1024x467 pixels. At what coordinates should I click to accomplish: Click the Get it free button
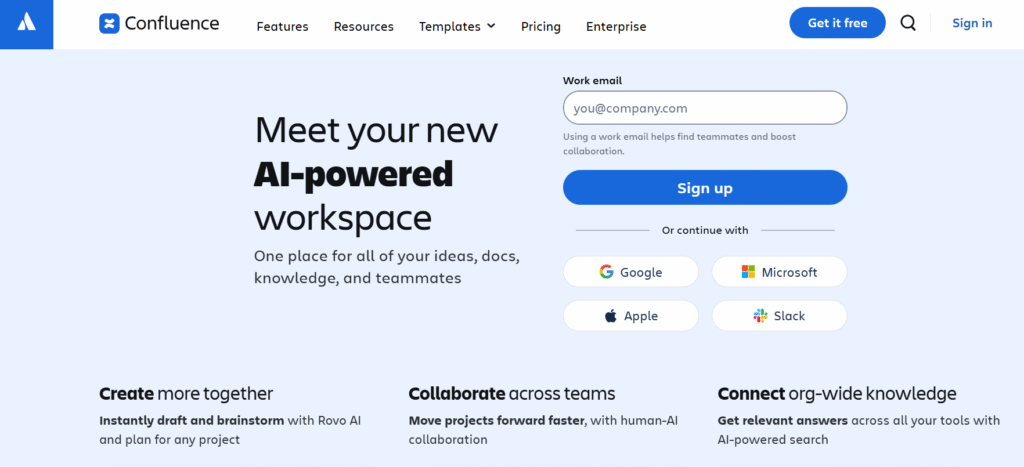click(x=837, y=23)
